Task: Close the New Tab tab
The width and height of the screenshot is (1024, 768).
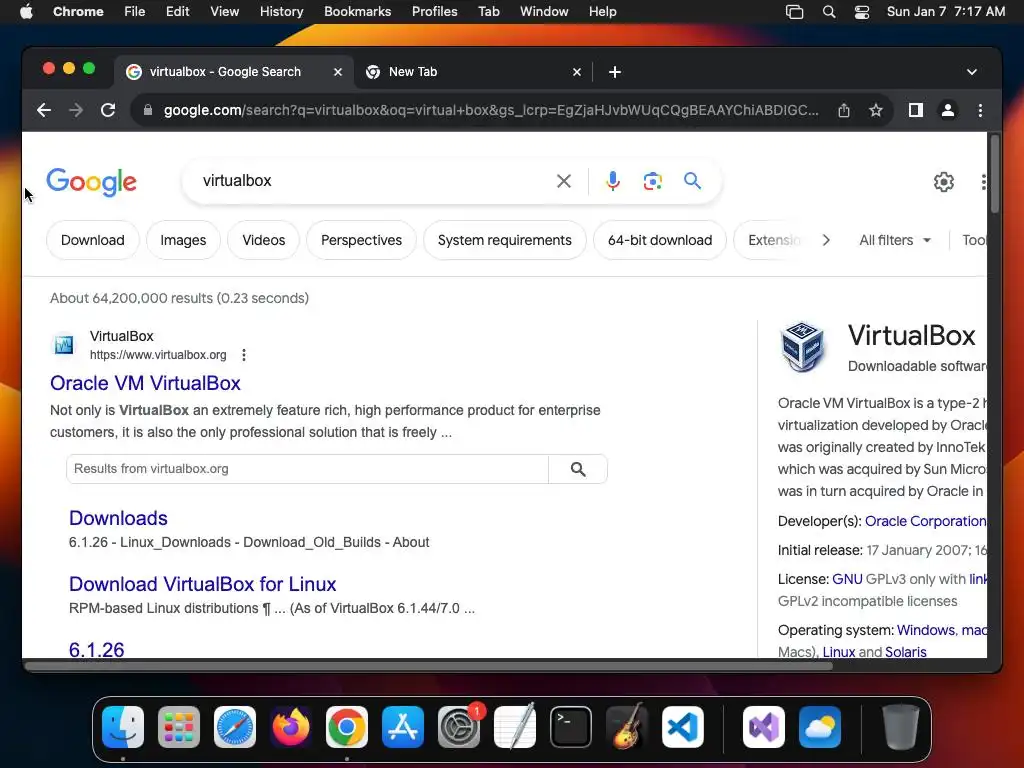Action: 577,72
